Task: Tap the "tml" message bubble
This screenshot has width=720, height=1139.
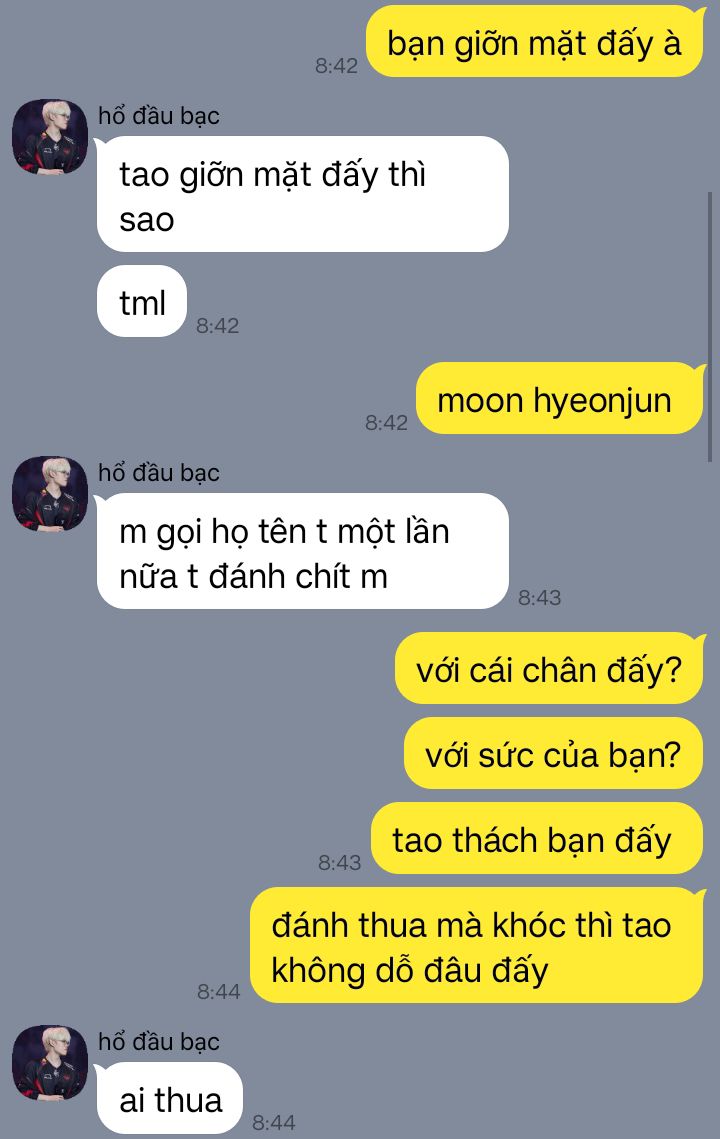Action: click(142, 301)
